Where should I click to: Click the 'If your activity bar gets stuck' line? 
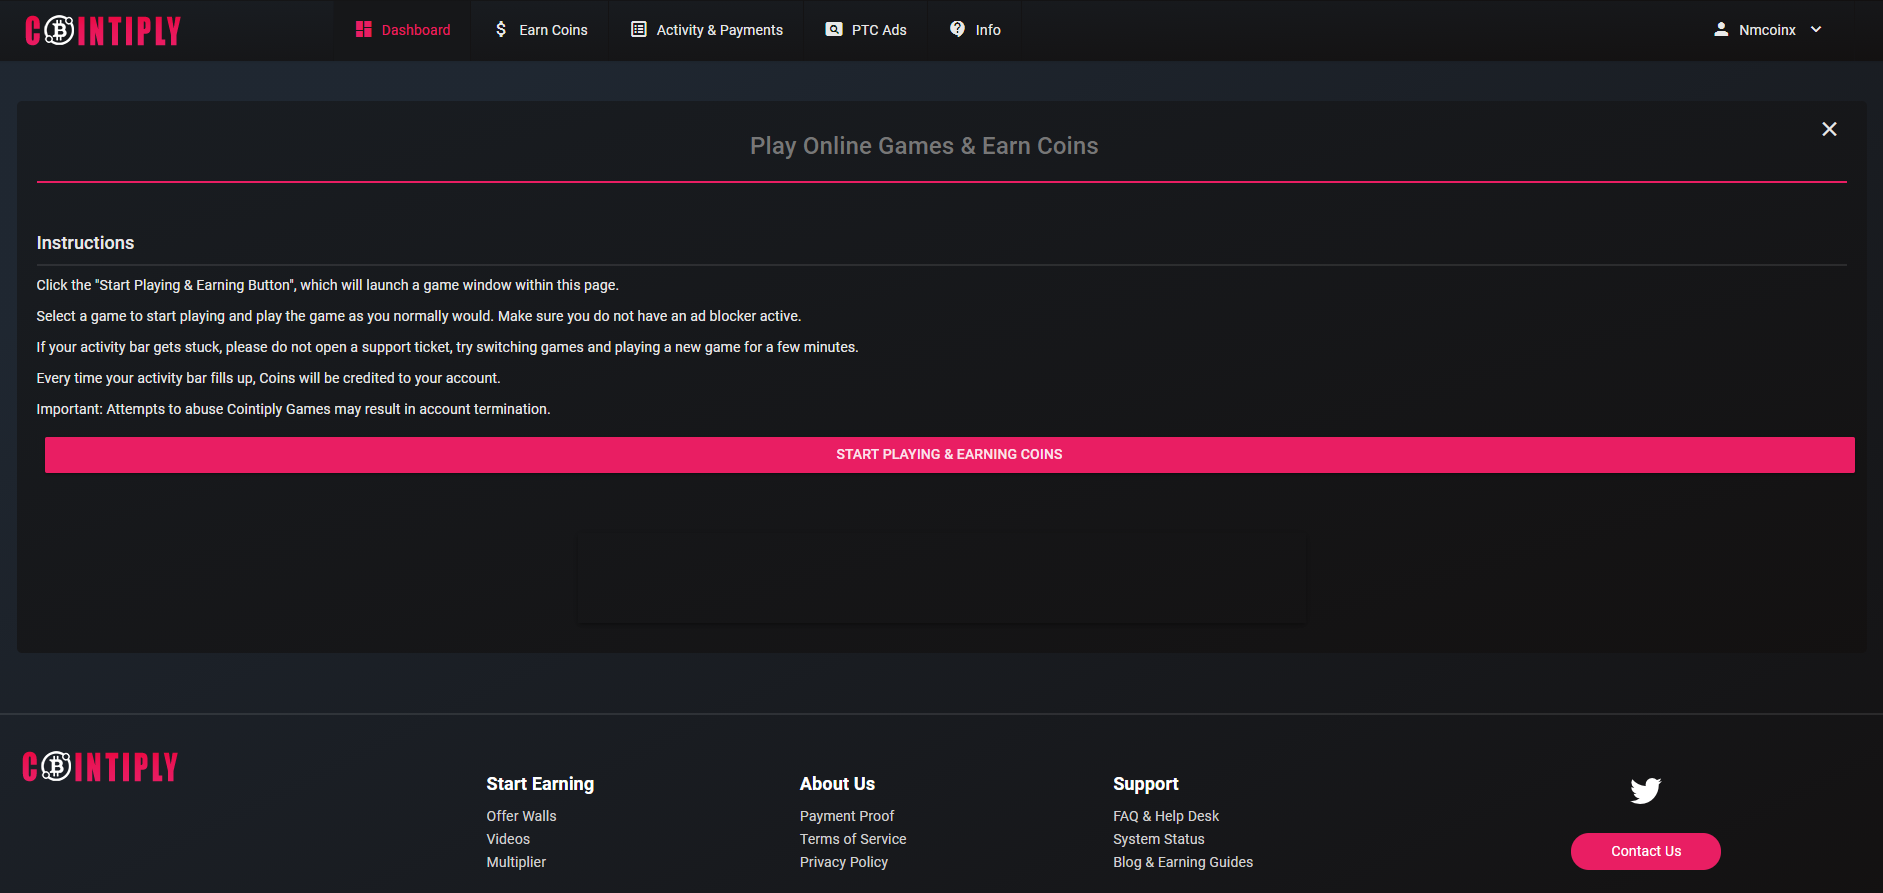pos(447,347)
